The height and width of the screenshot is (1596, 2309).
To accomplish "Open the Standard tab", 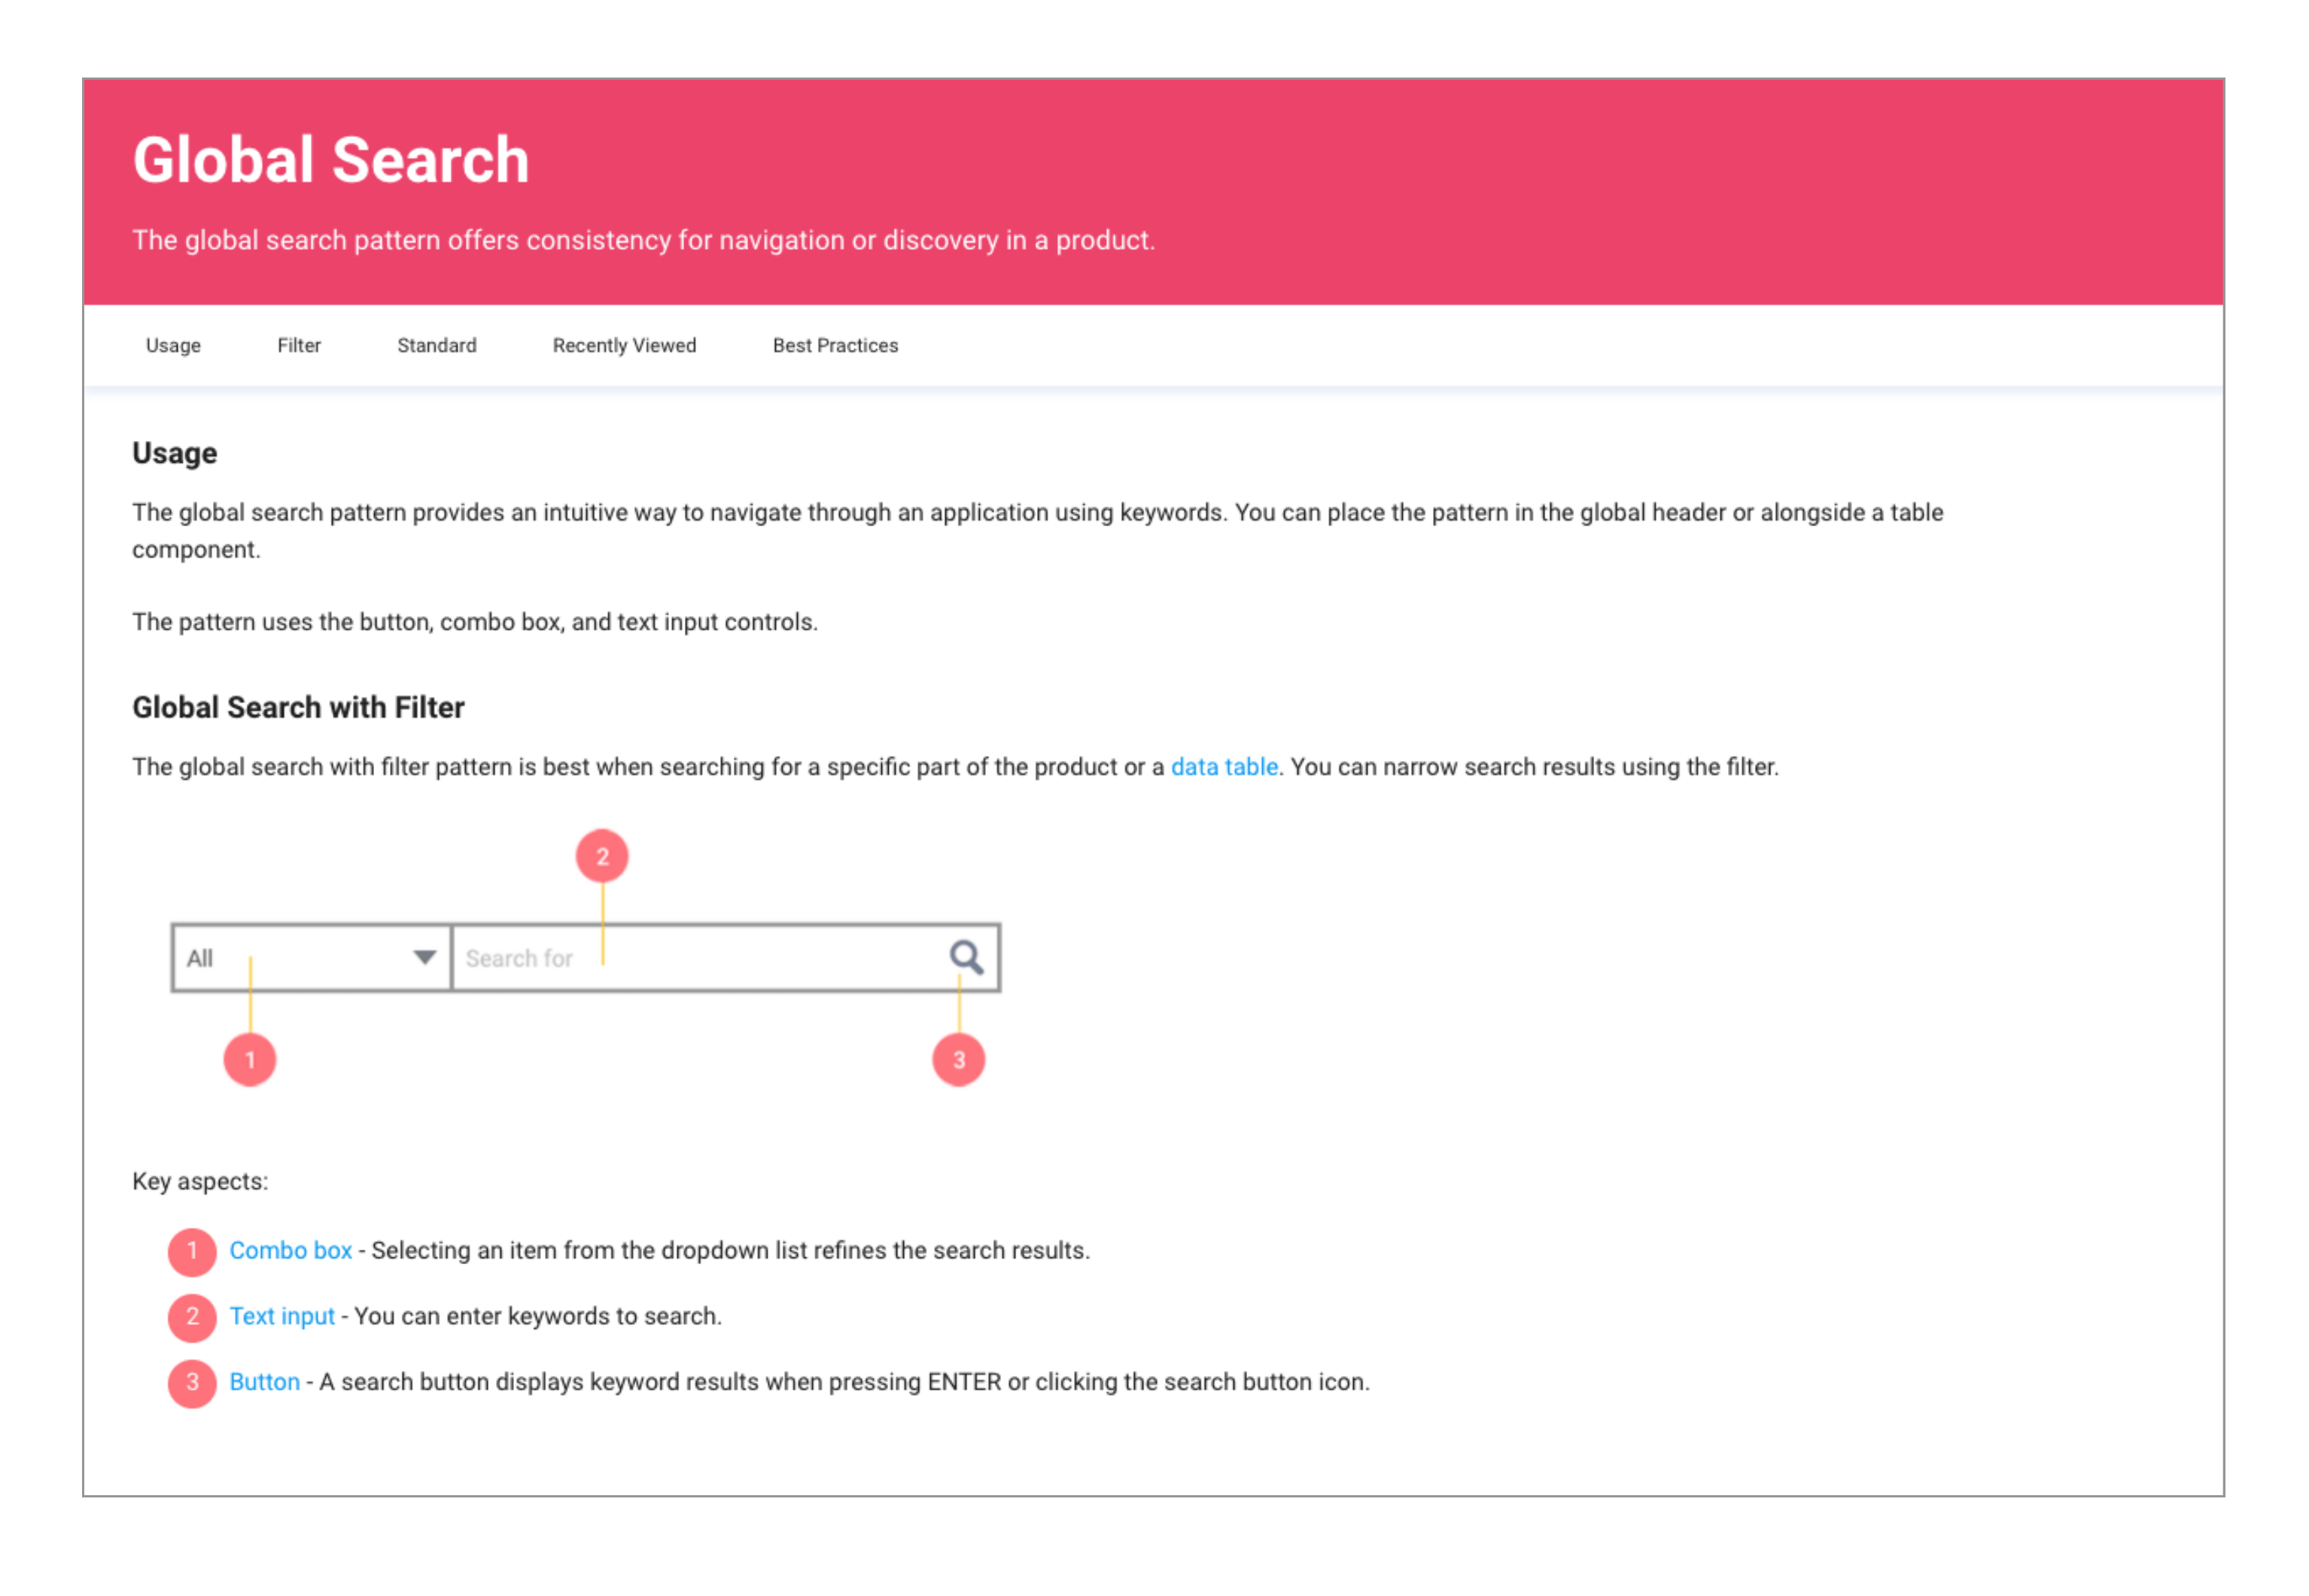I will (x=436, y=345).
